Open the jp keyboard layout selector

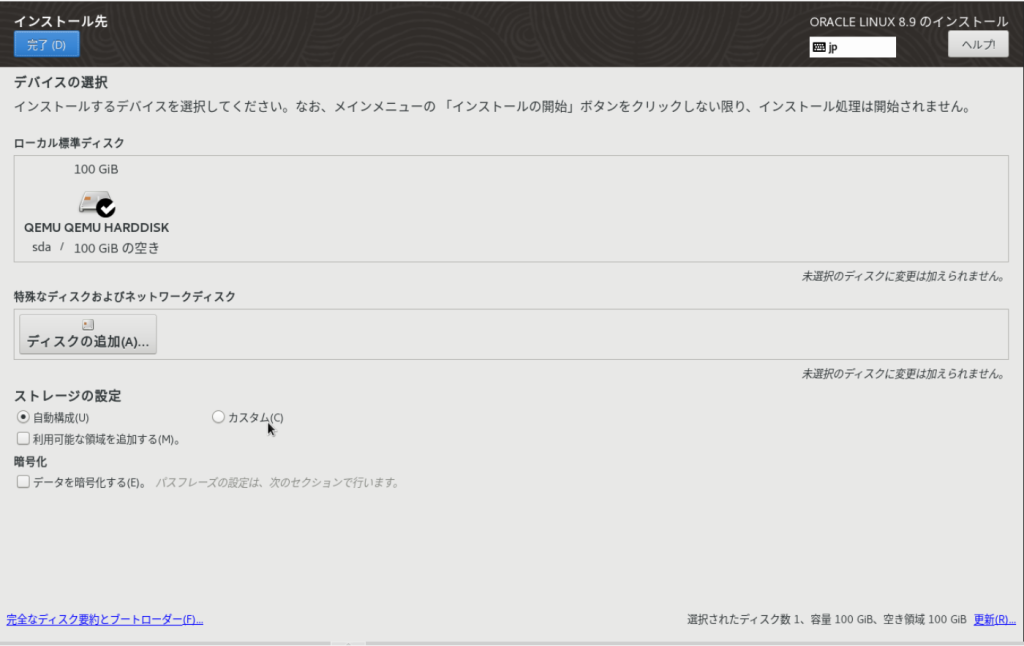852,46
